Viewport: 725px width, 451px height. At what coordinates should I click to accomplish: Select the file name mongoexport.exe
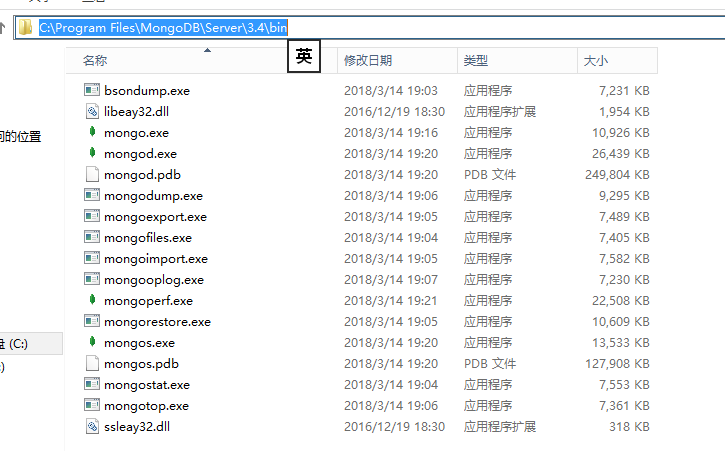155,217
